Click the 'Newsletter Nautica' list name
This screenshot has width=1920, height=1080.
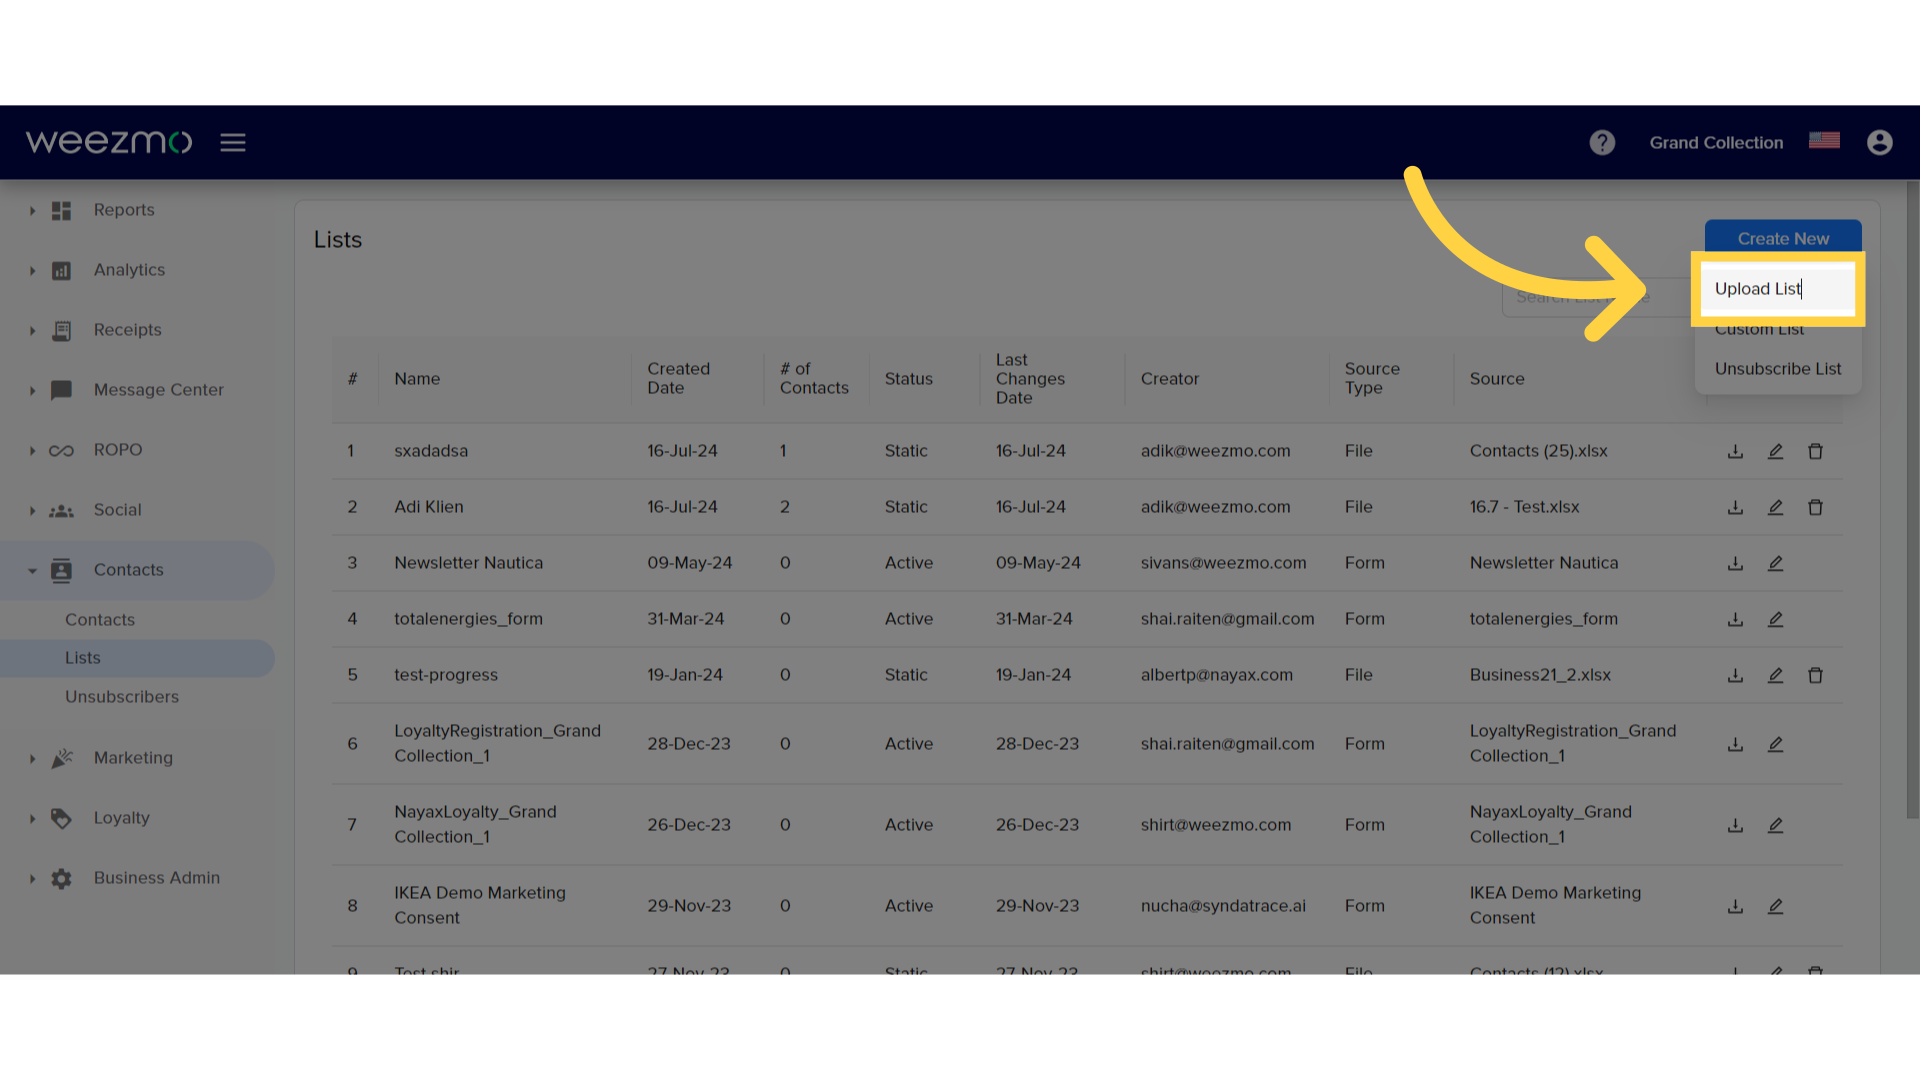468,563
